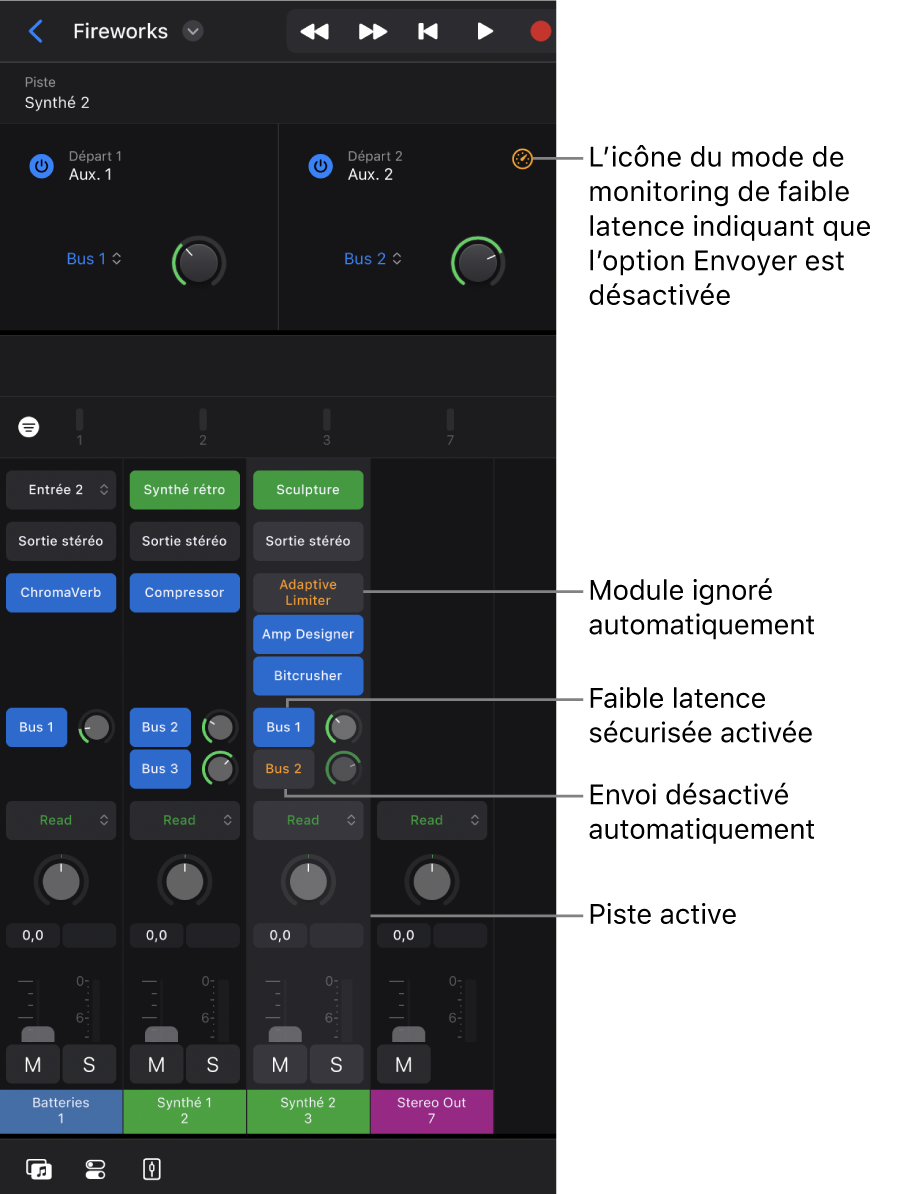Open the Fireworks project menu chevron

pos(192,31)
